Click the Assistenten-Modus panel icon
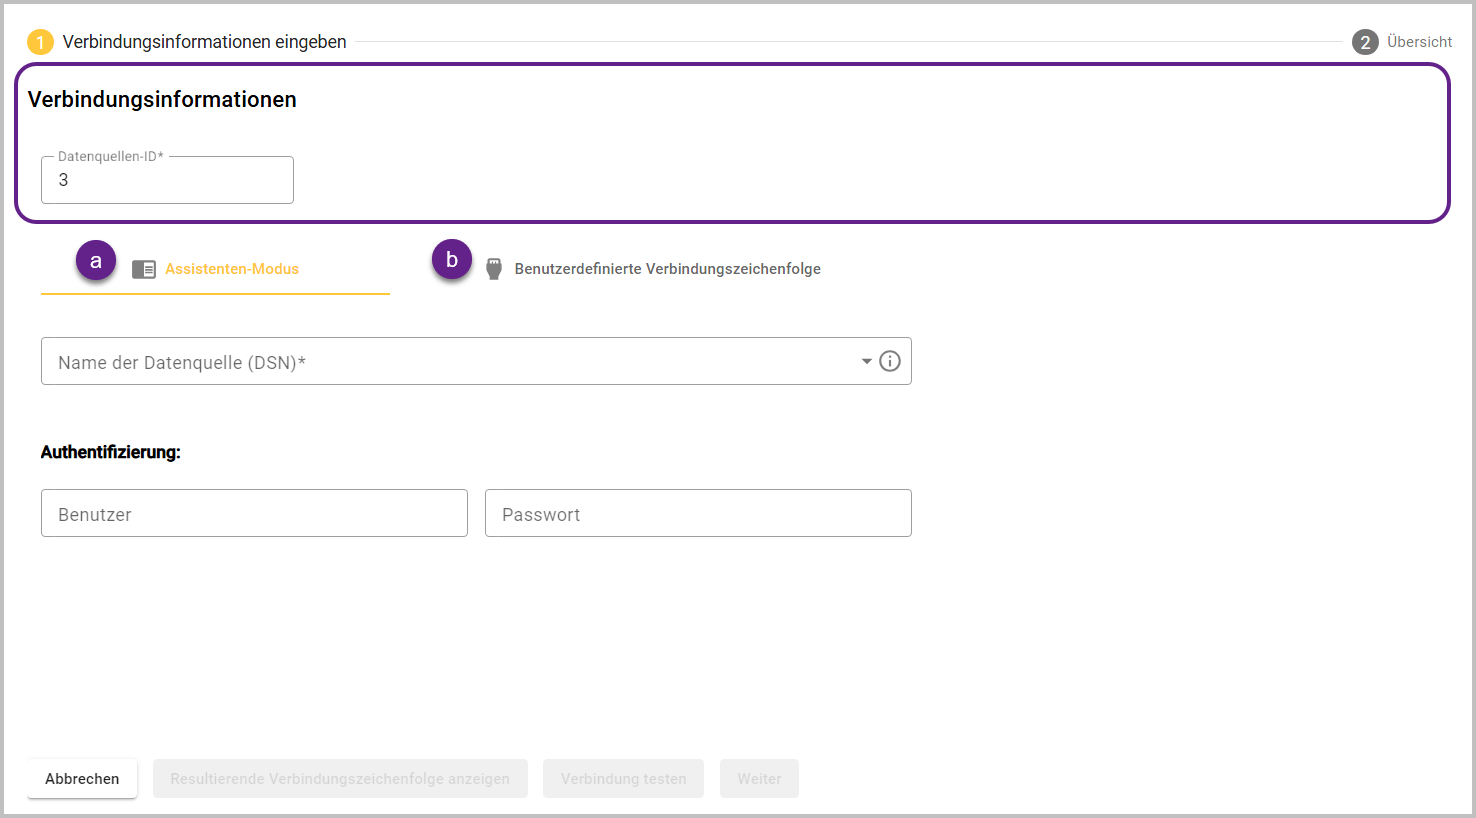The width and height of the screenshot is (1476, 818). pos(144,269)
